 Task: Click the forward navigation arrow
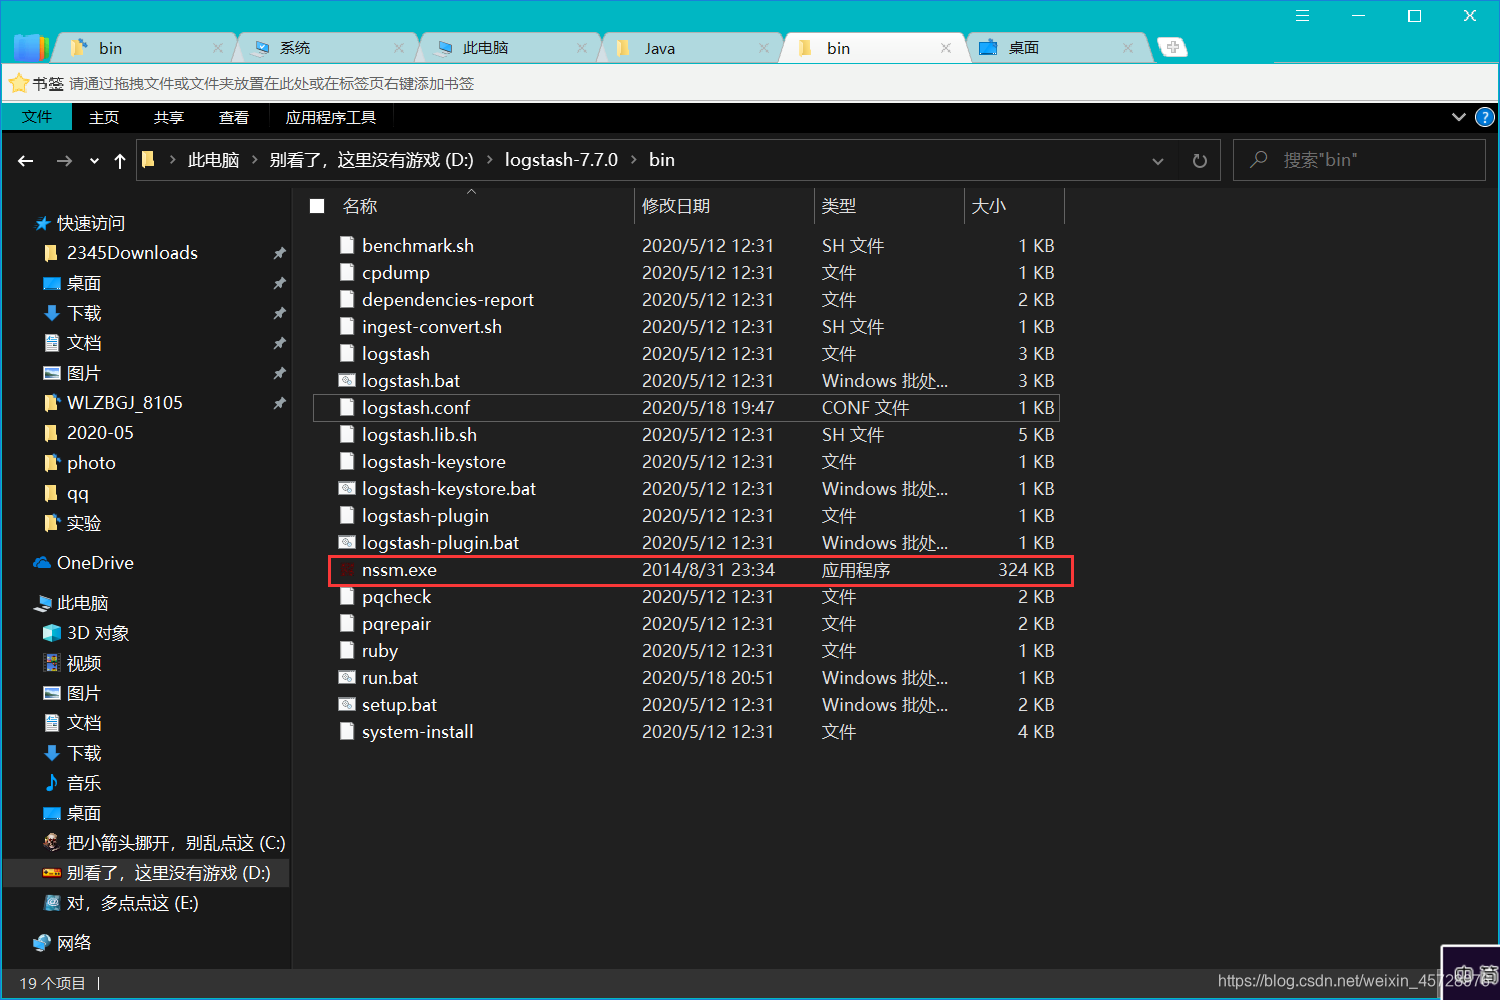[x=64, y=160]
